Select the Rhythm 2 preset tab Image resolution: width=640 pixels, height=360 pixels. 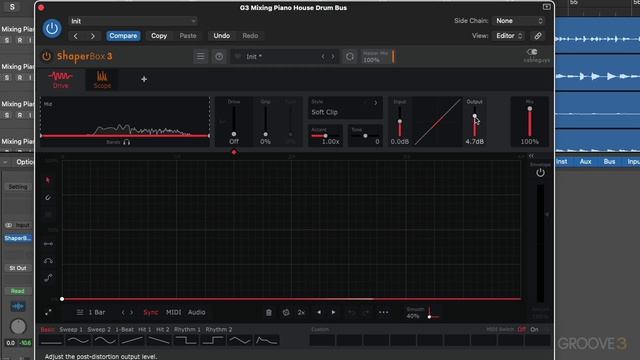[x=219, y=329]
